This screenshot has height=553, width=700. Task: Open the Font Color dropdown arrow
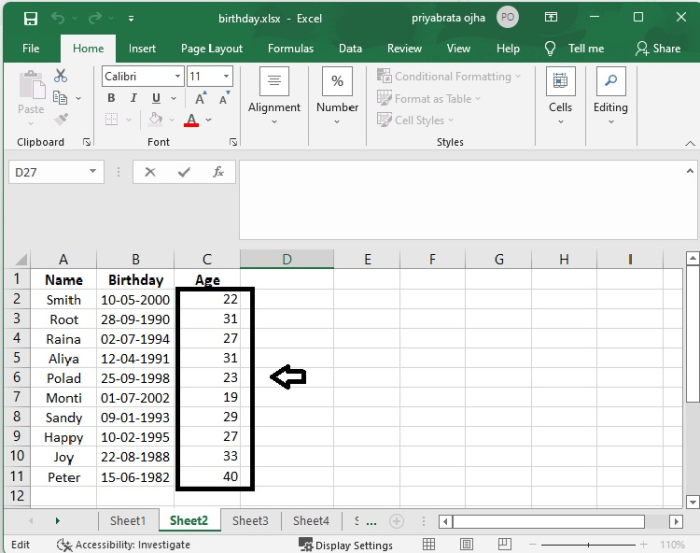208,120
